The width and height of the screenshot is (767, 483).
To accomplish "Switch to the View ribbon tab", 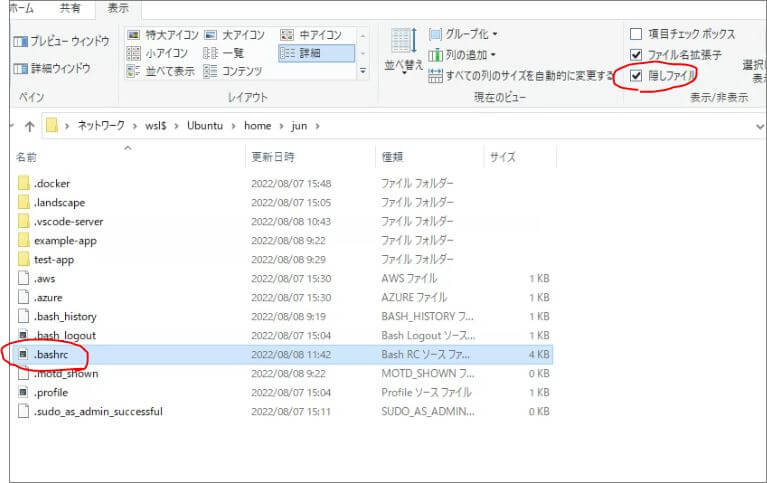I will point(118,8).
